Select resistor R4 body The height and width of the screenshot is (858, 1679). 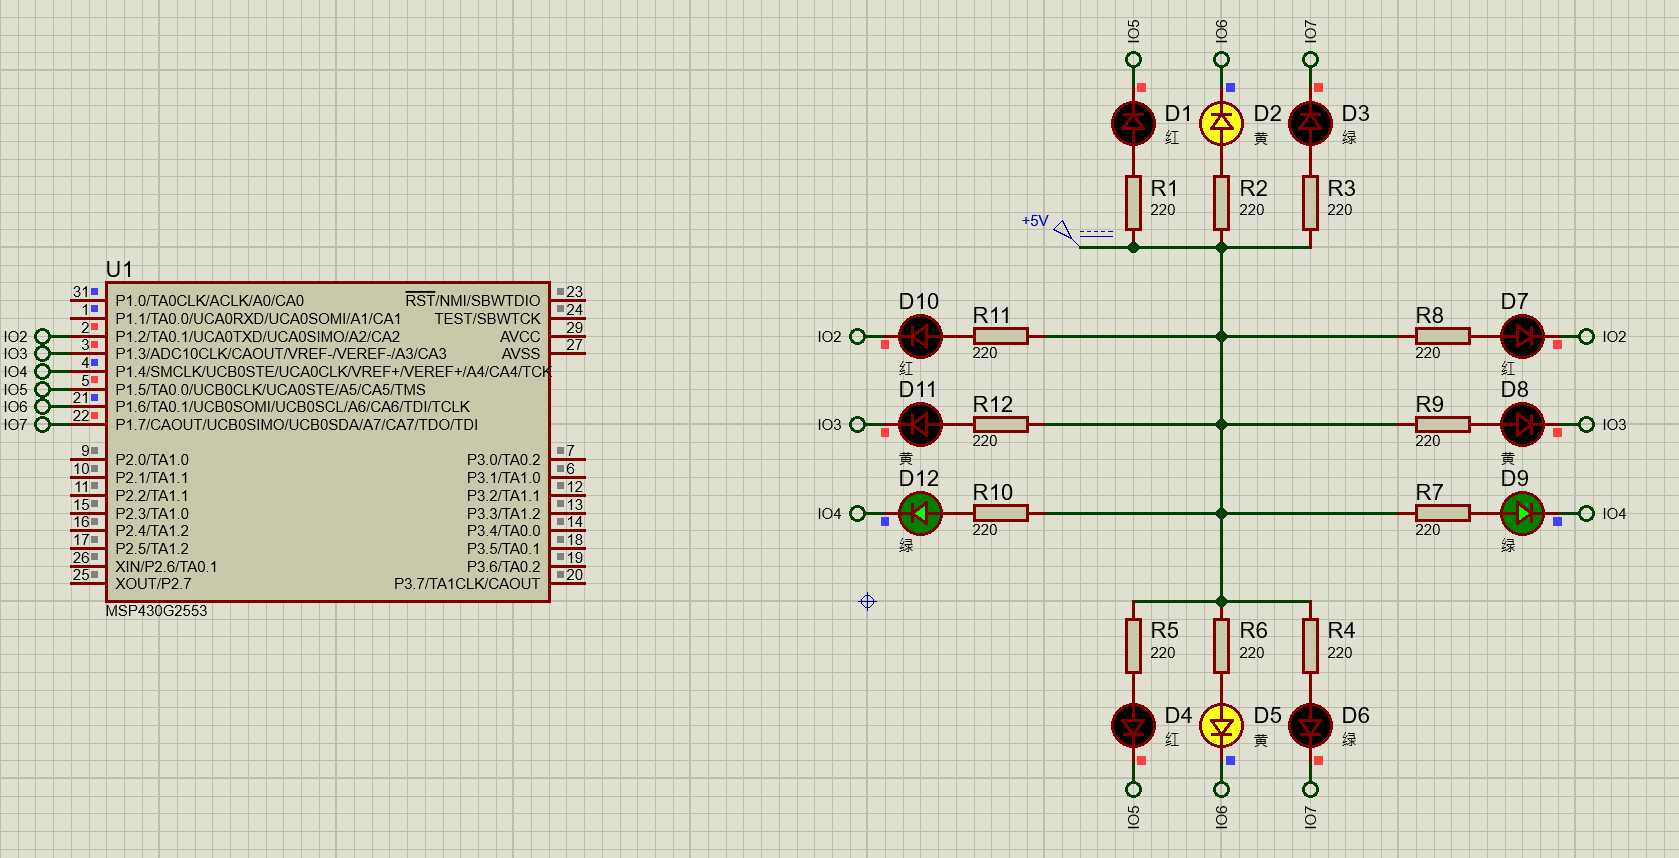coord(1310,645)
